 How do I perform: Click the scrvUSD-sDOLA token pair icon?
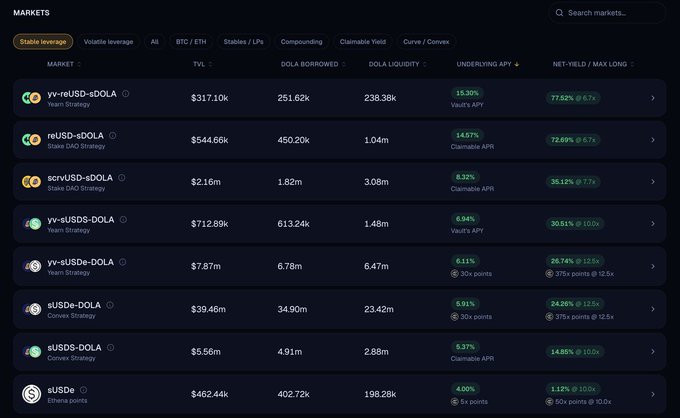click(x=31, y=182)
